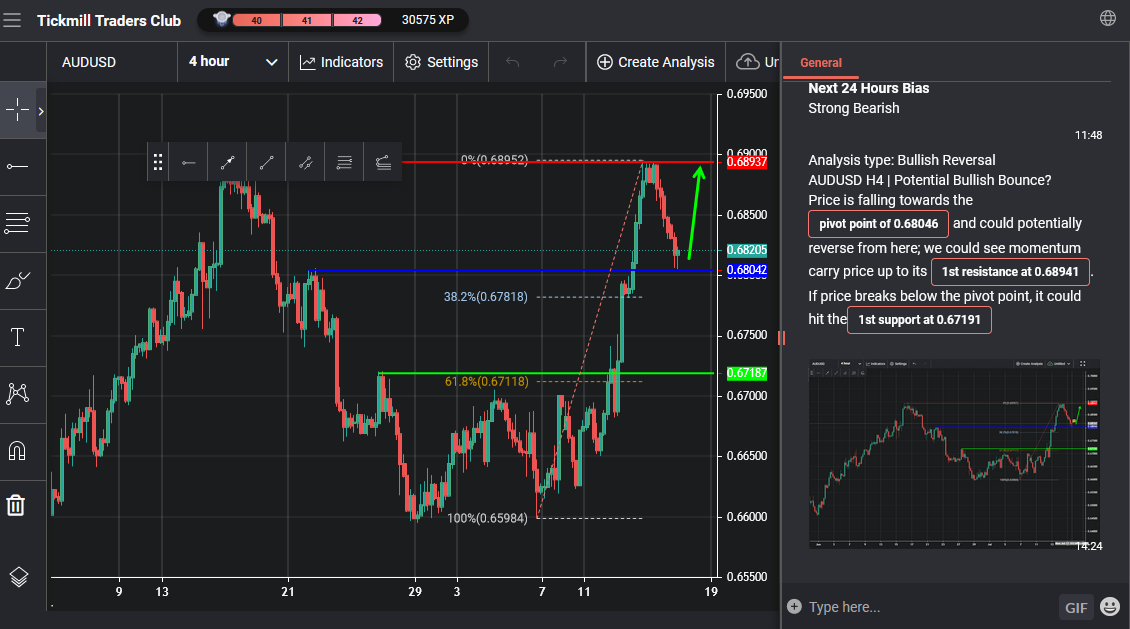Delete drawings with the trash icon
Screen dimensions: 1130x629
pyautogui.click(x=16, y=505)
